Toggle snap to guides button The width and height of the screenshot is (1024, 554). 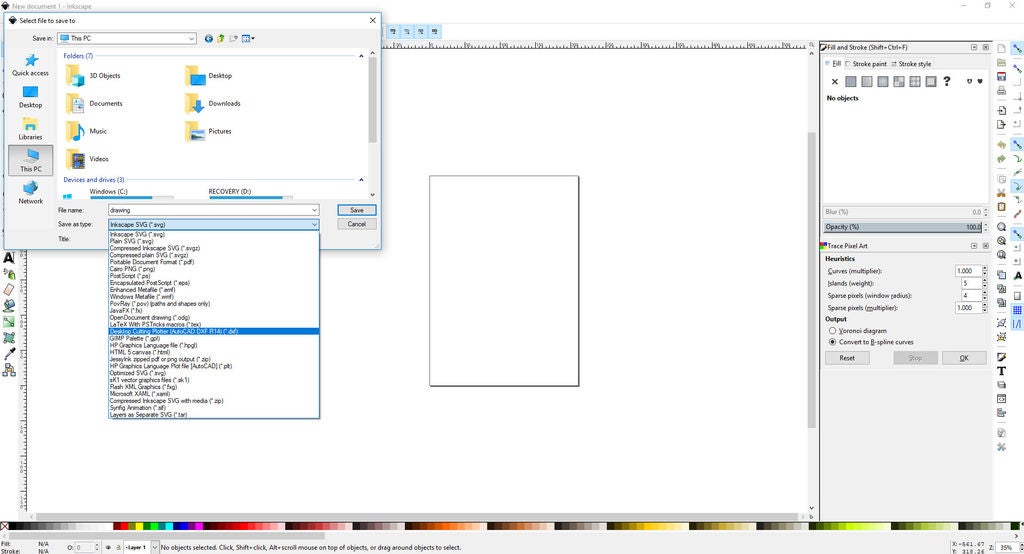pos(1017,324)
